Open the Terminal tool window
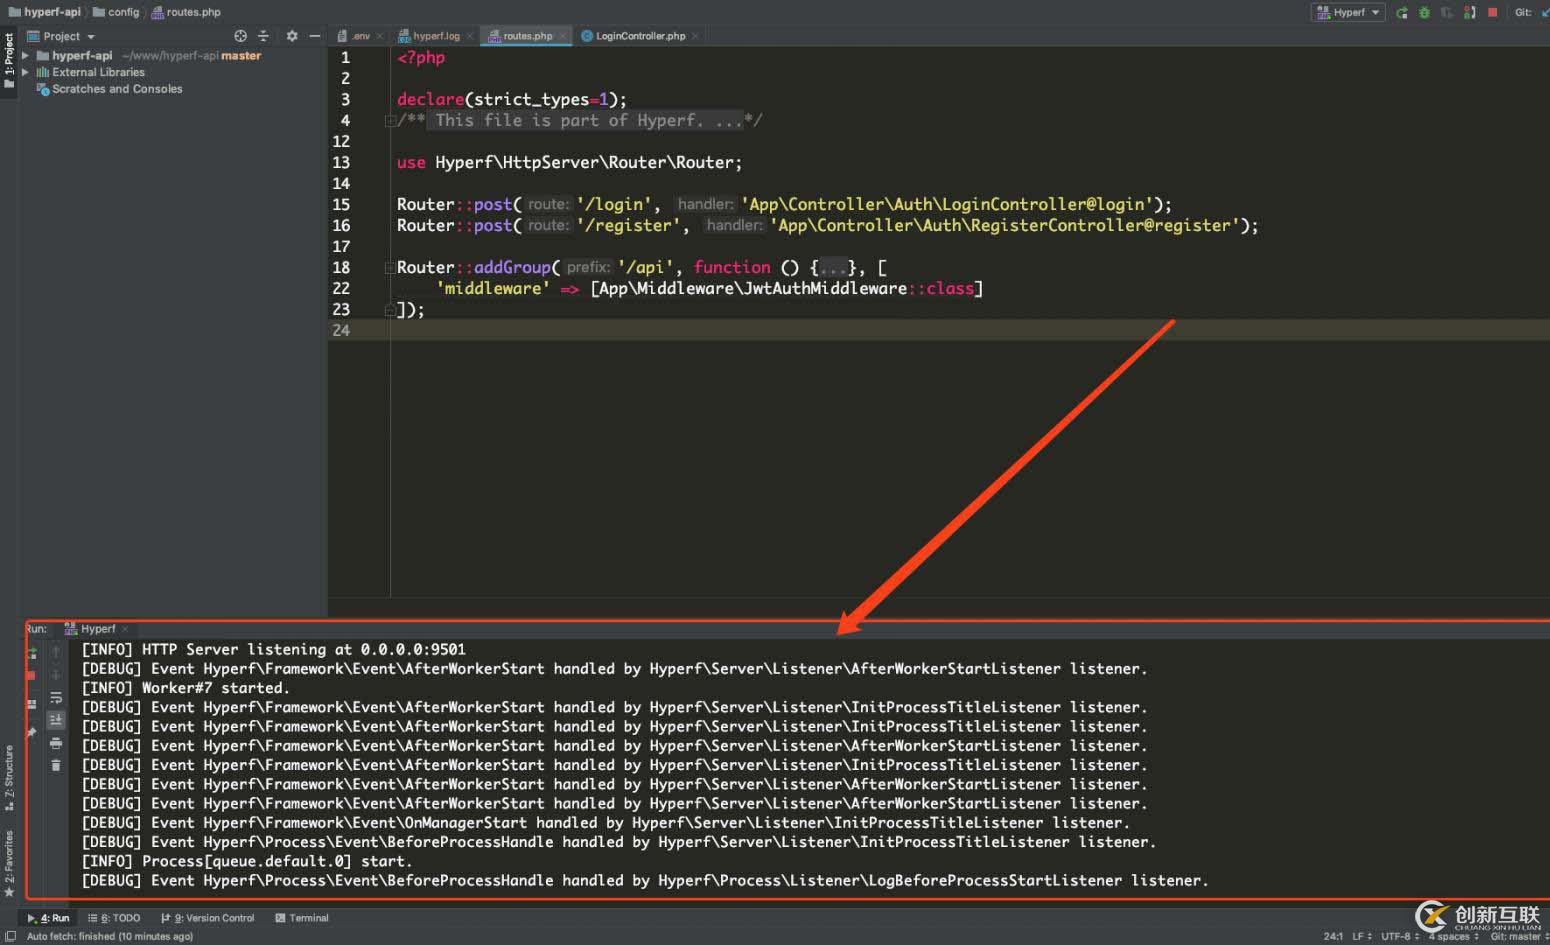The height and width of the screenshot is (945, 1550). point(301,918)
